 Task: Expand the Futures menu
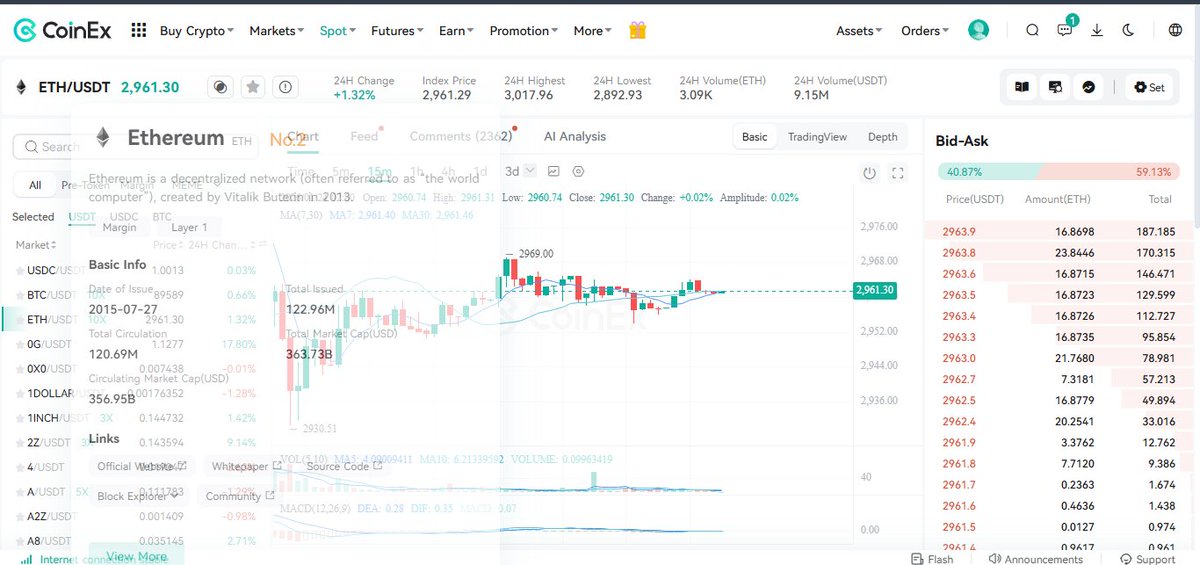click(397, 31)
